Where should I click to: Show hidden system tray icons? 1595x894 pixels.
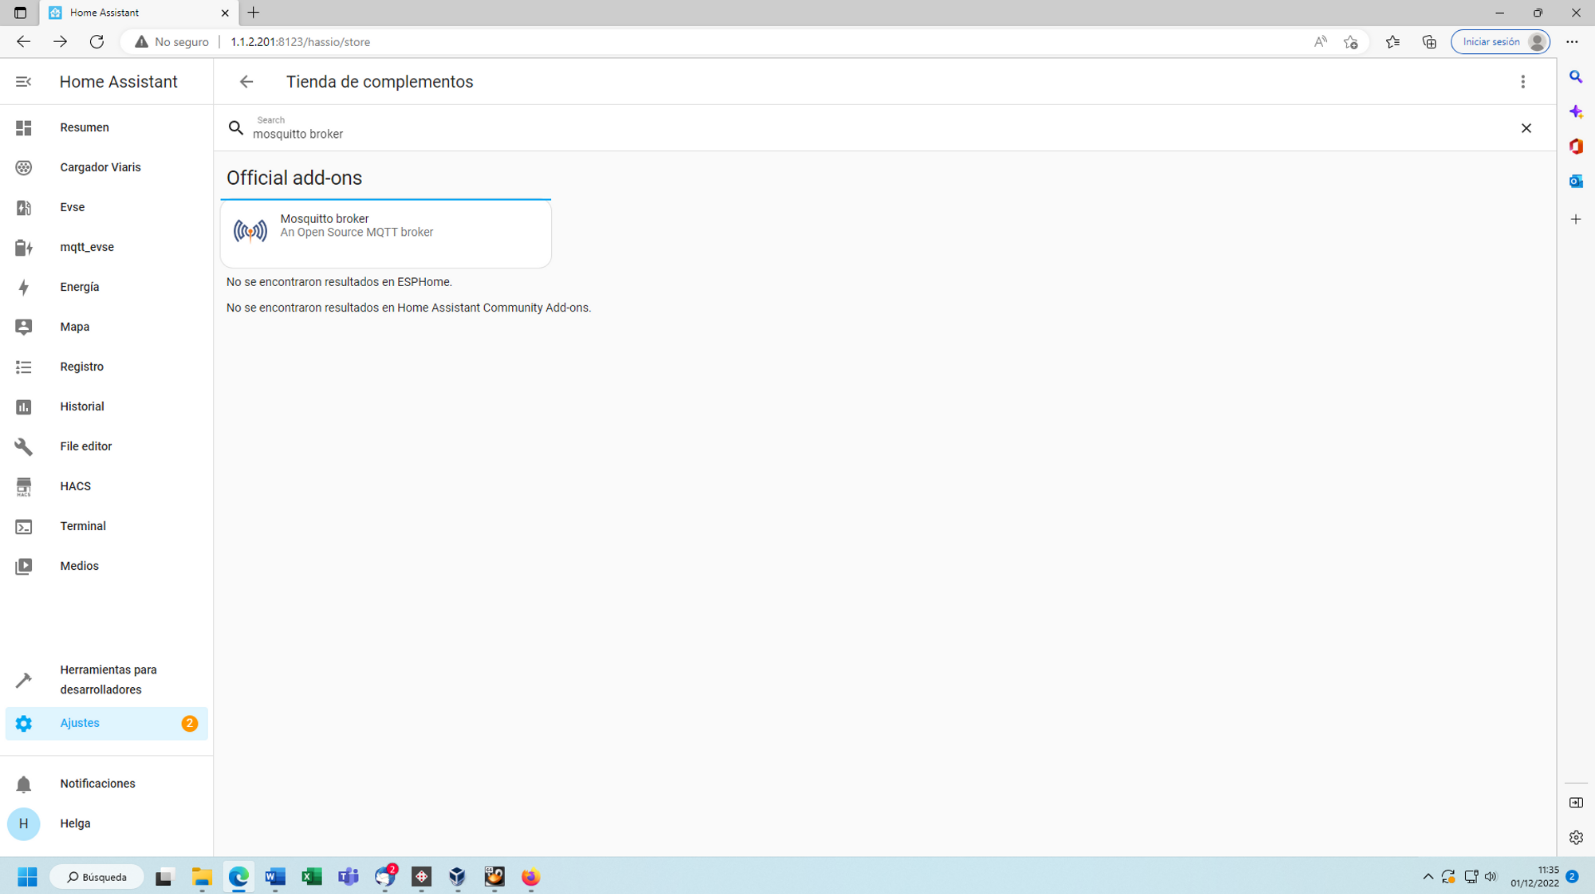(x=1428, y=877)
